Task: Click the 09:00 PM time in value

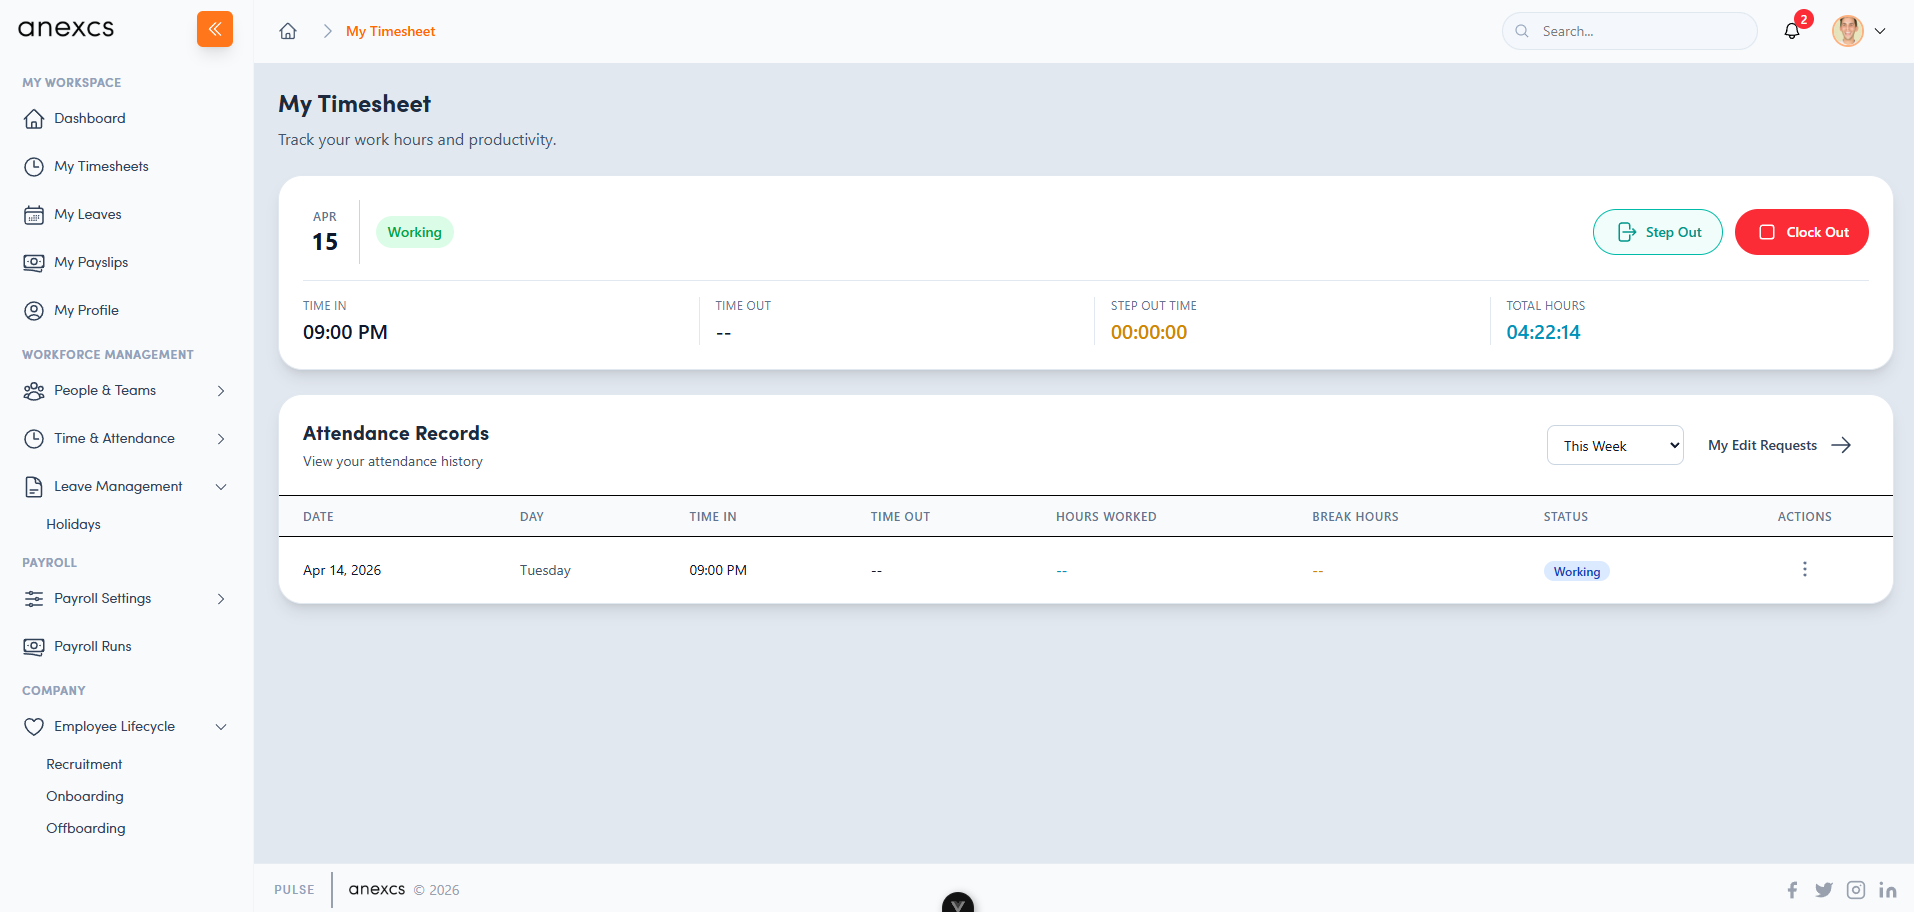Action: point(345,332)
